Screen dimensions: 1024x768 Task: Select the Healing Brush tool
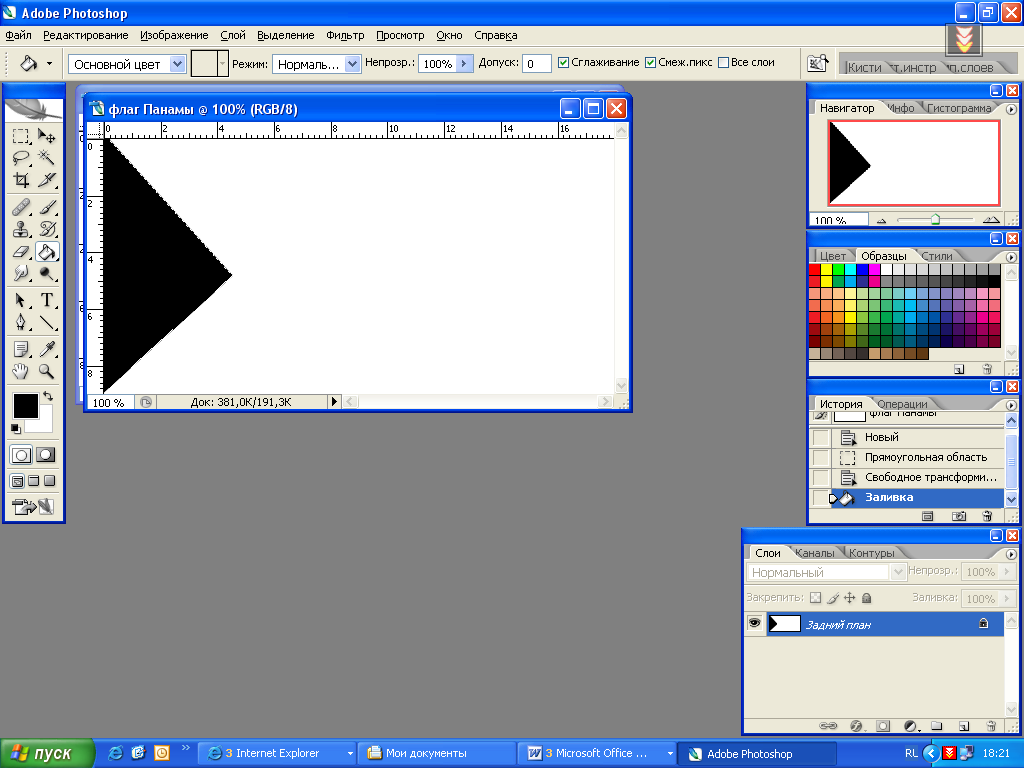[x=21, y=207]
